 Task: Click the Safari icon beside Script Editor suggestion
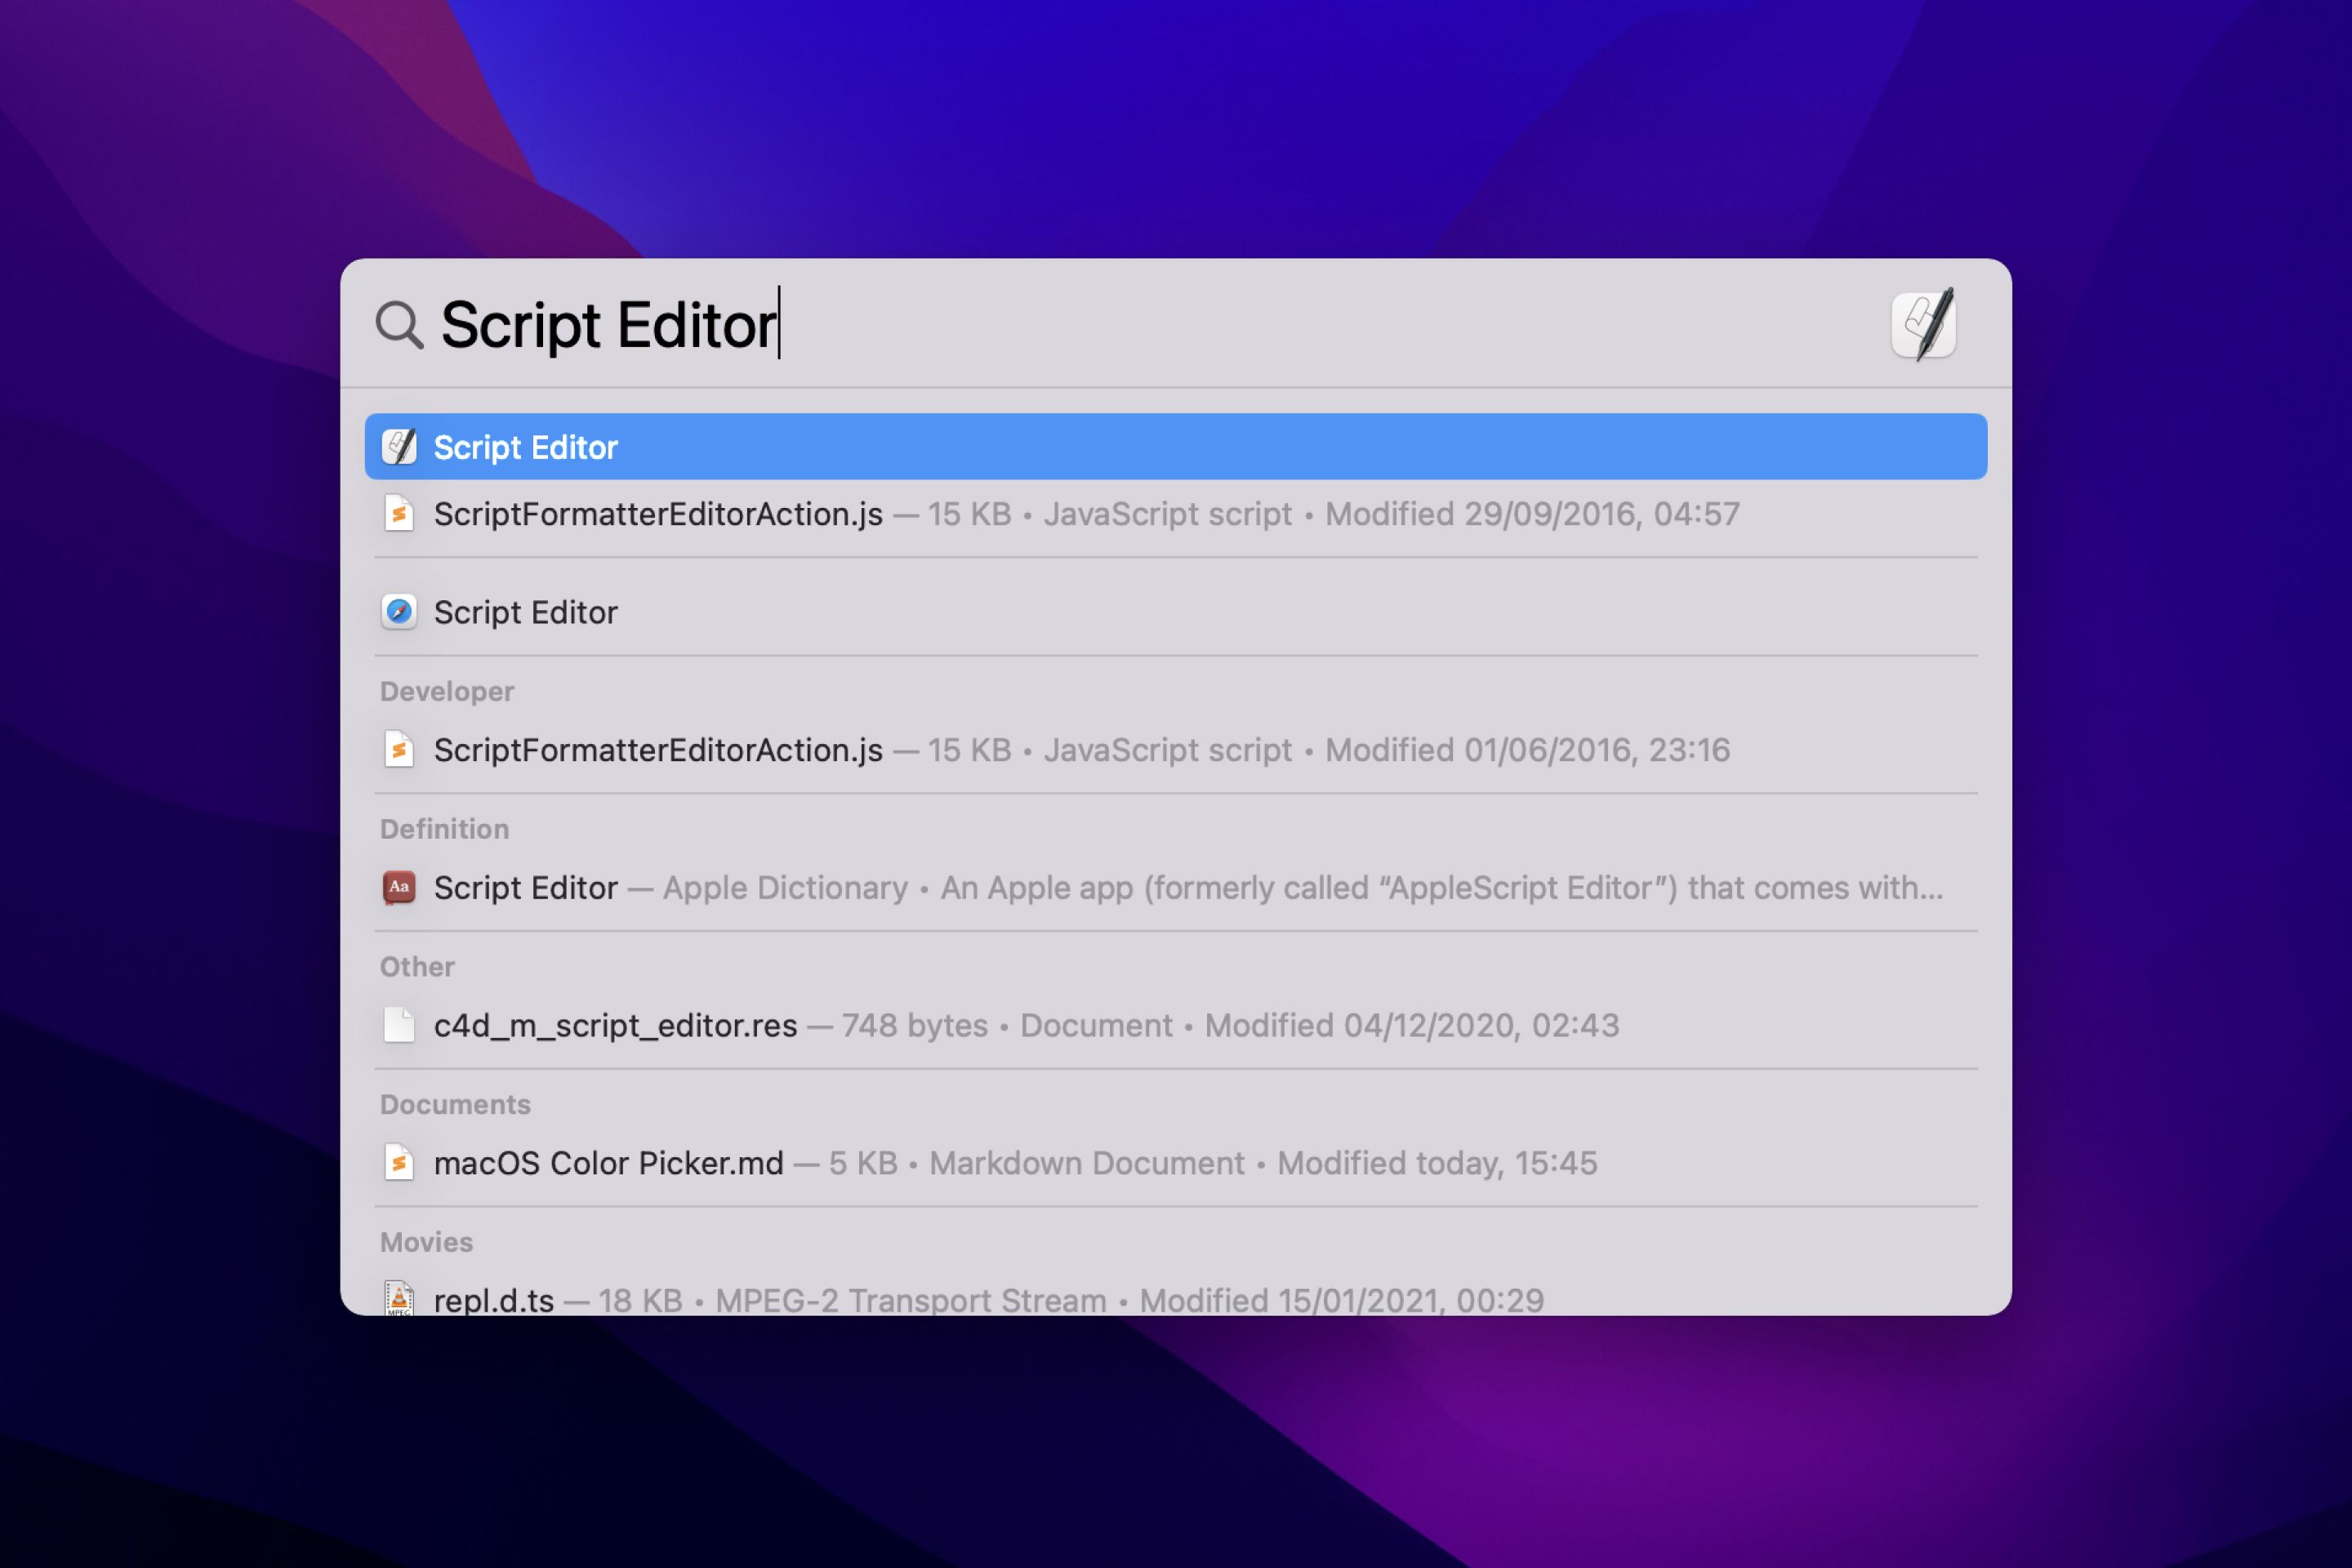coord(399,612)
